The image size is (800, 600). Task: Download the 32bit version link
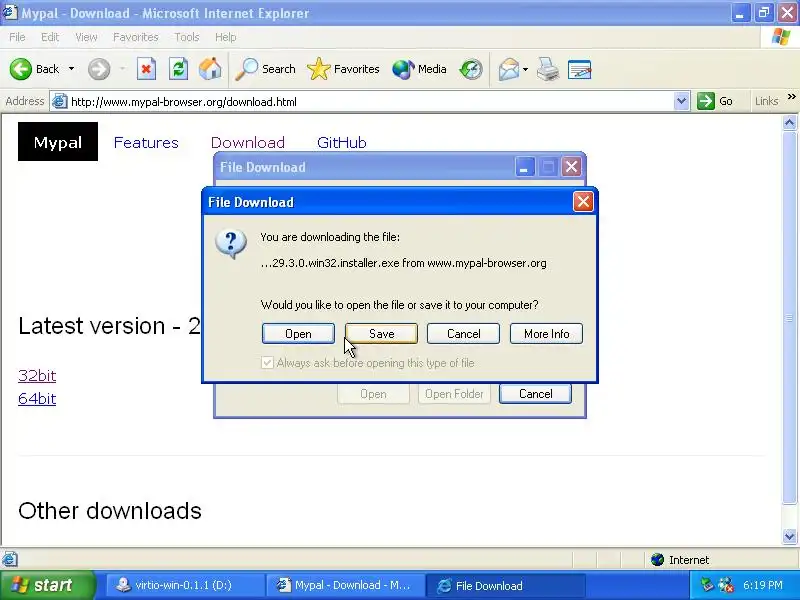pyautogui.click(x=37, y=376)
